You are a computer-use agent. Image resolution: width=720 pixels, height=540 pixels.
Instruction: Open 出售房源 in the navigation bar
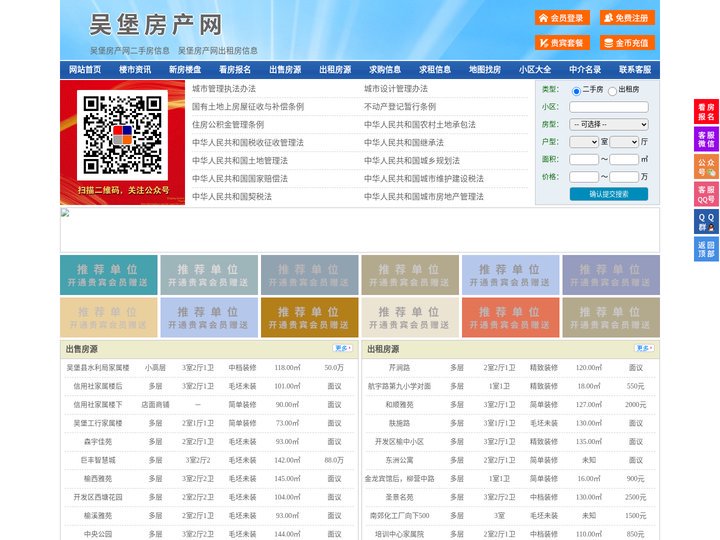[285, 70]
